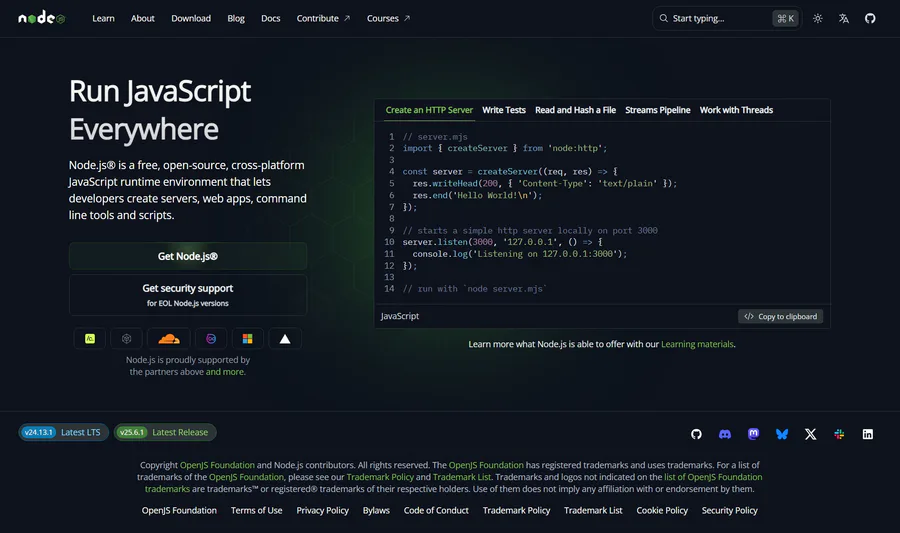Select the 'Create an HTTP Server' tab
This screenshot has width=900, height=533.
click(429, 110)
